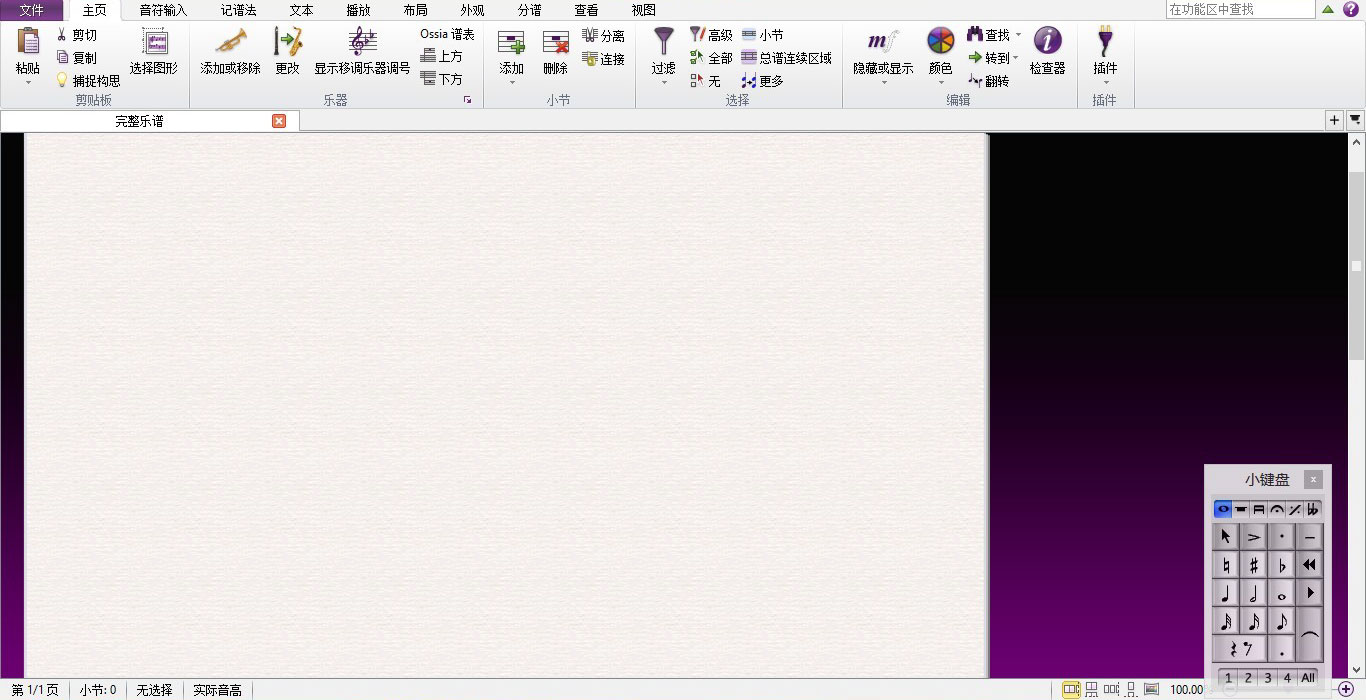This screenshot has height=700, width=1366.
Task: Select the quarter note on the keypad
Action: tap(1226, 593)
